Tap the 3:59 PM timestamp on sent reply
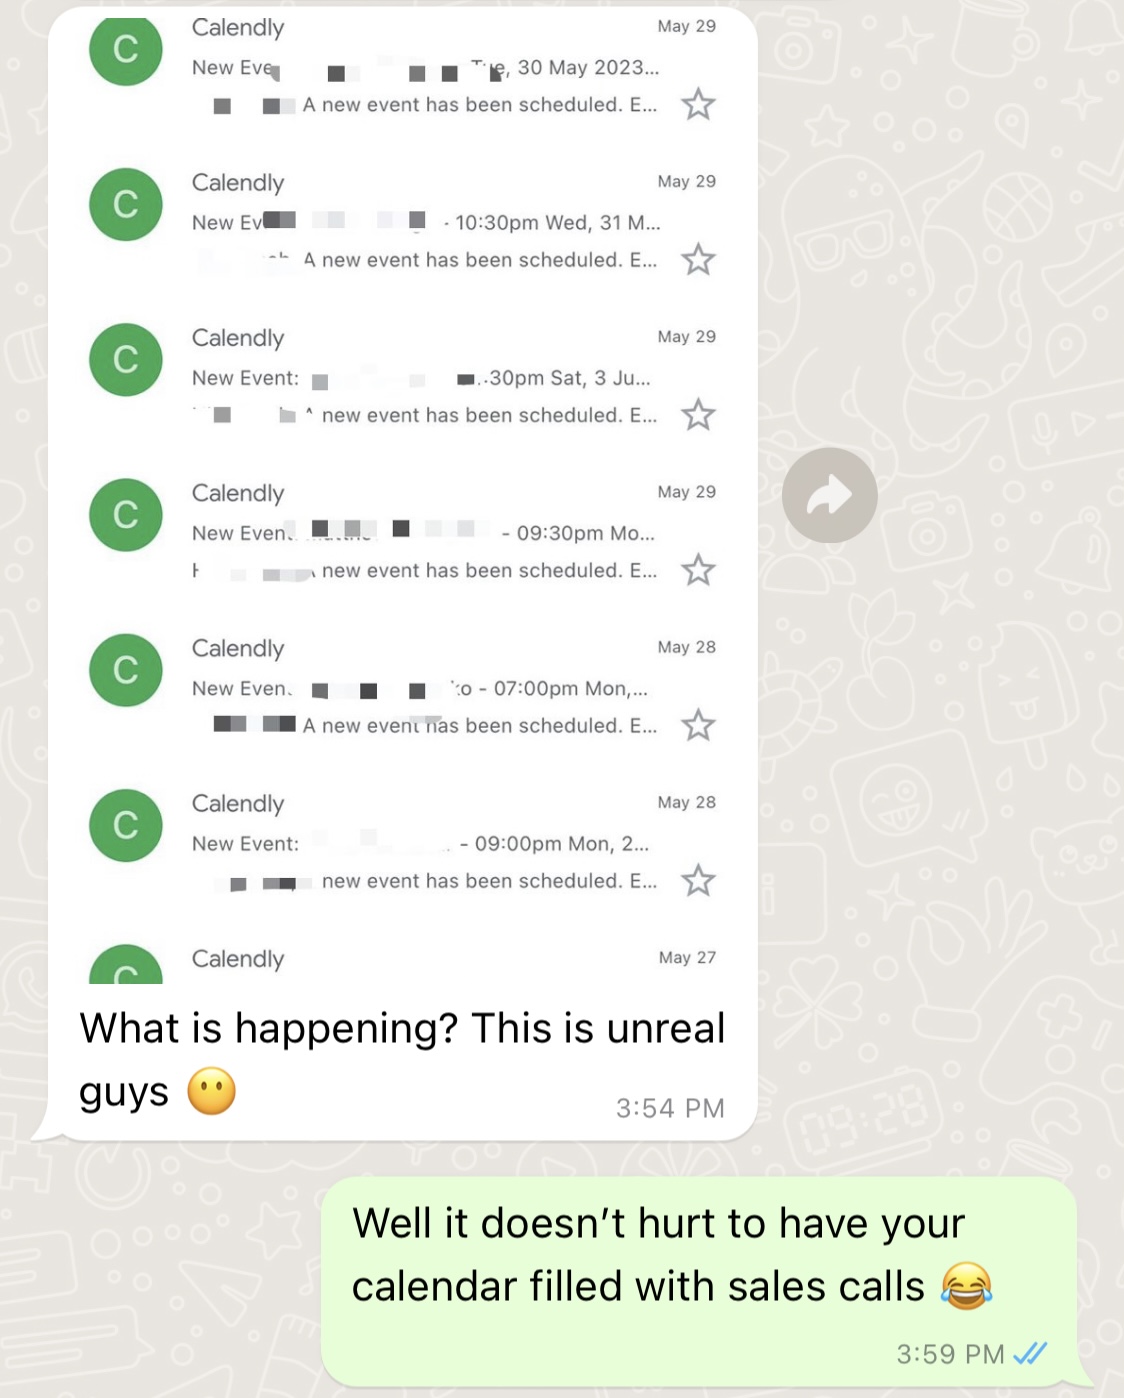1124x1398 pixels. 950,1354
